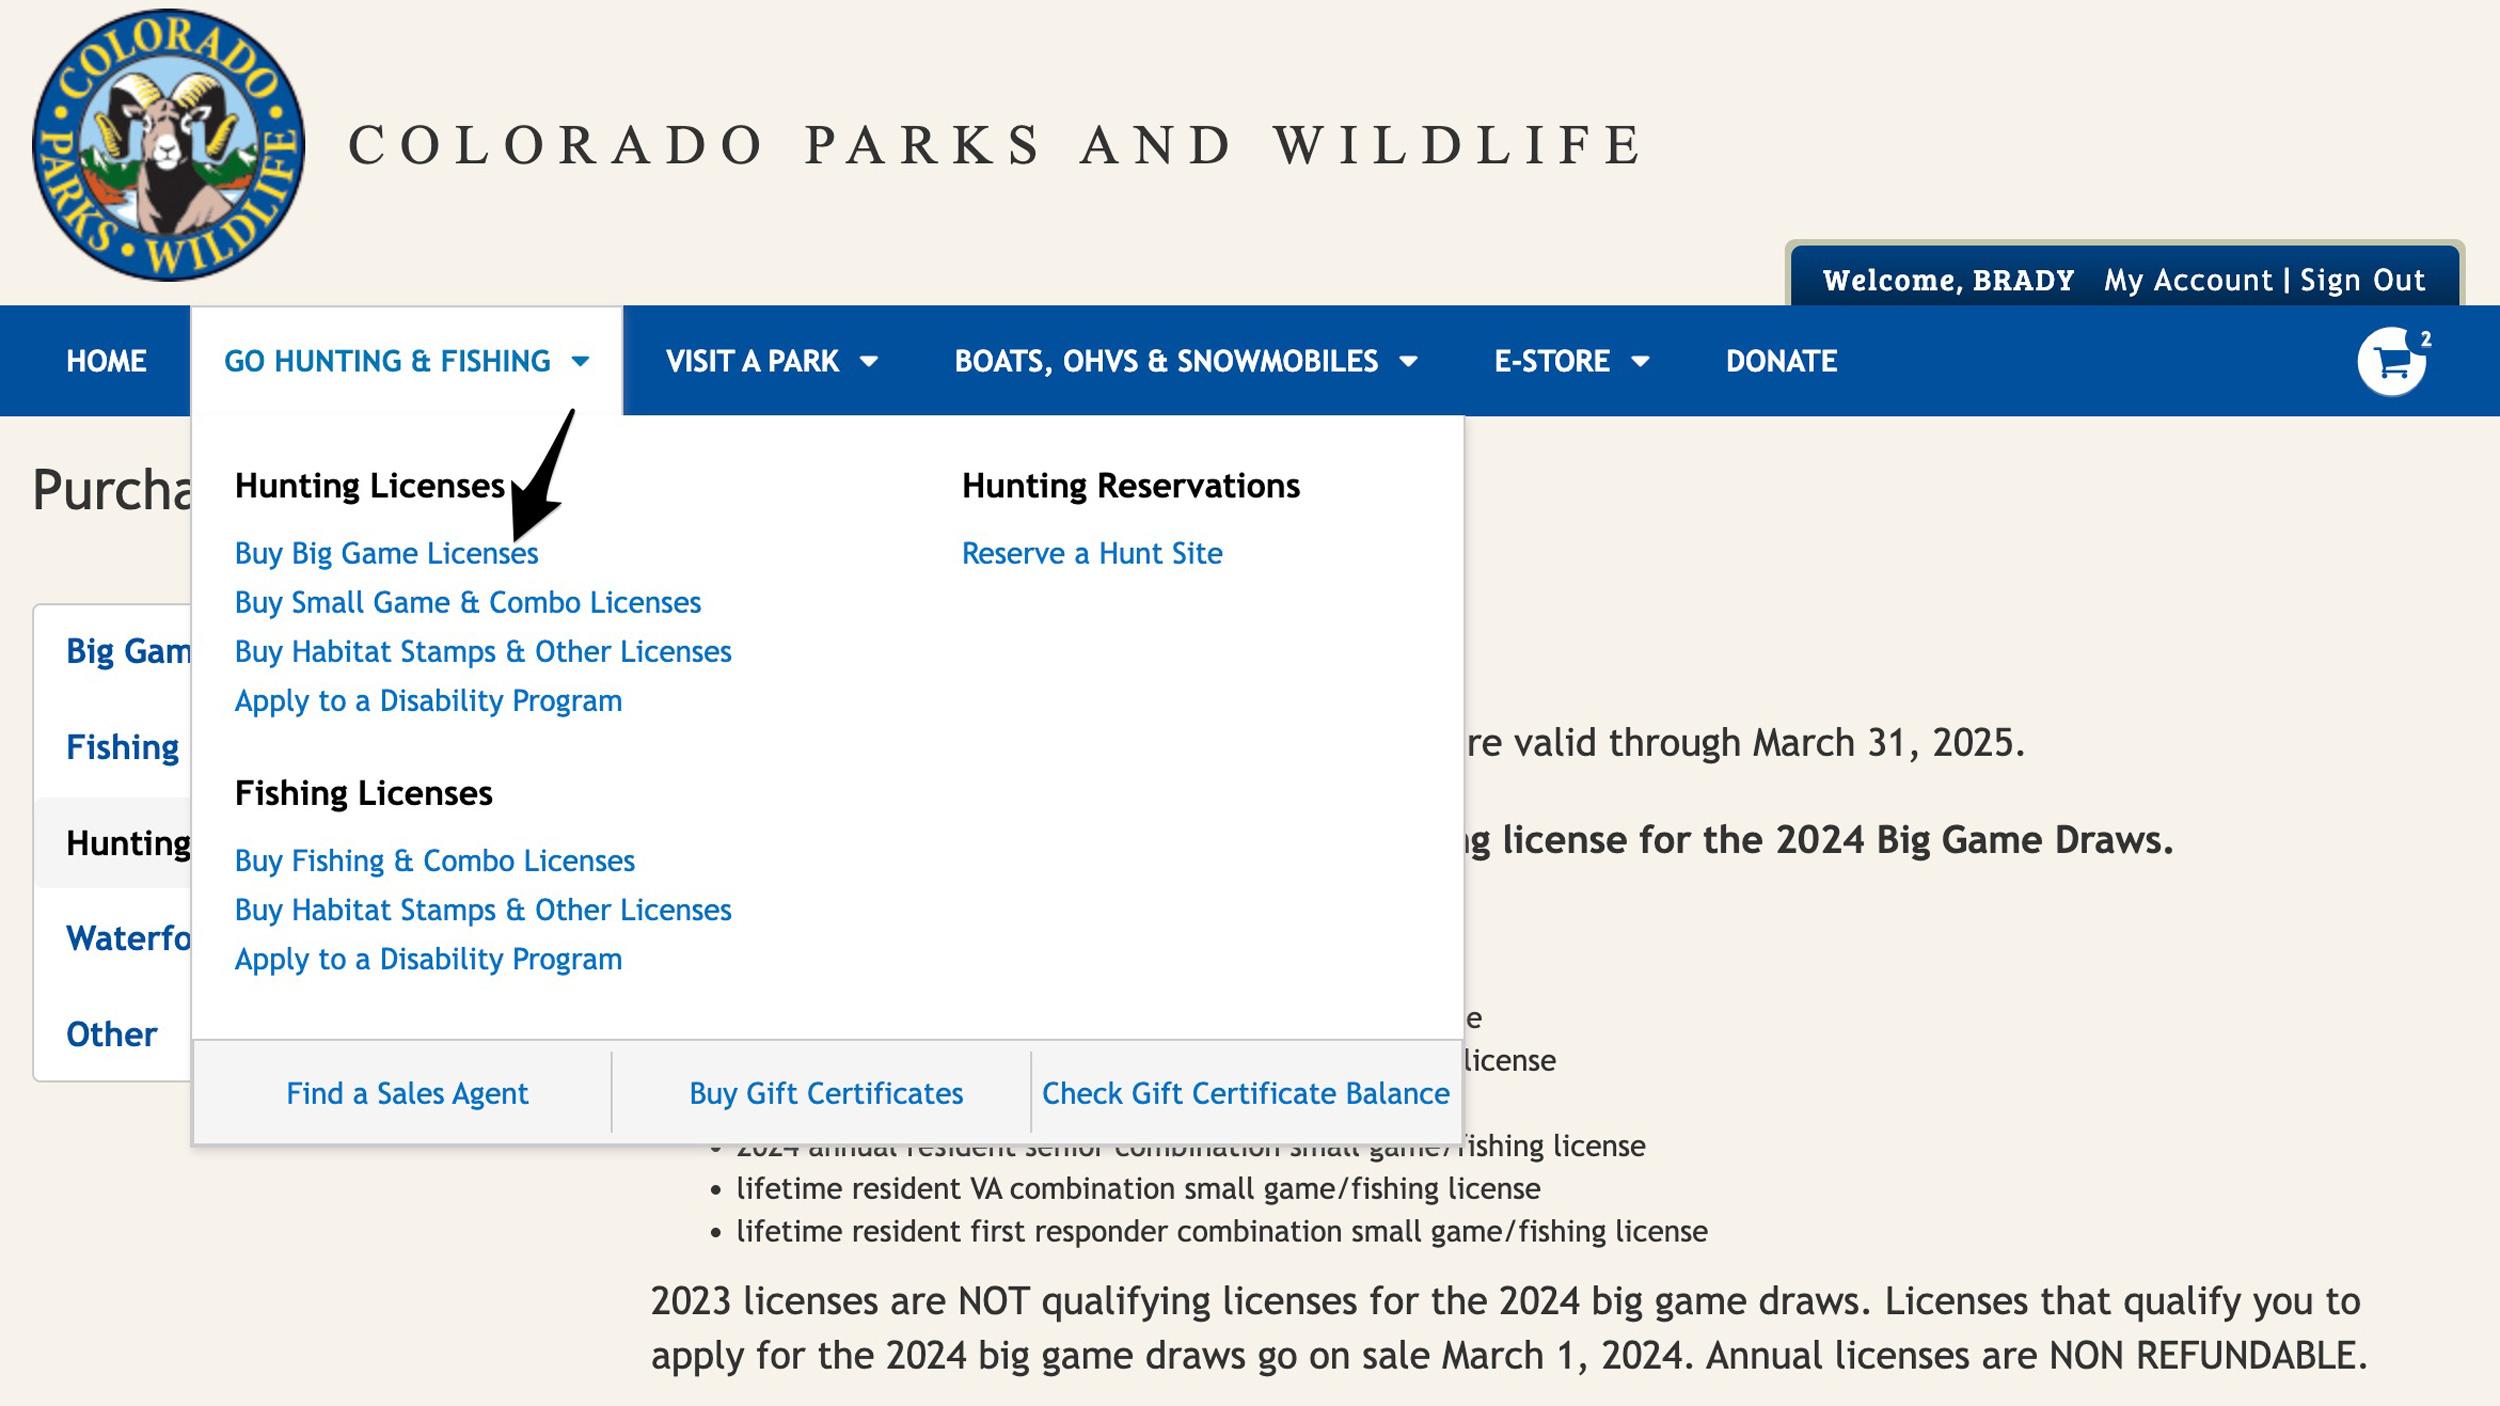The image size is (2500, 1406).
Task: Click Find a Sales Agent
Action: click(x=408, y=1093)
